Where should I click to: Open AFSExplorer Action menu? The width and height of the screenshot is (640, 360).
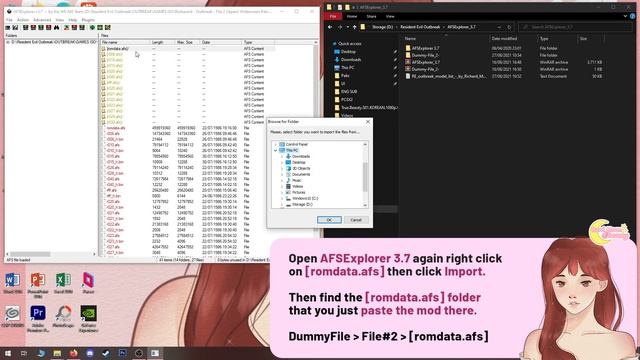[23, 20]
